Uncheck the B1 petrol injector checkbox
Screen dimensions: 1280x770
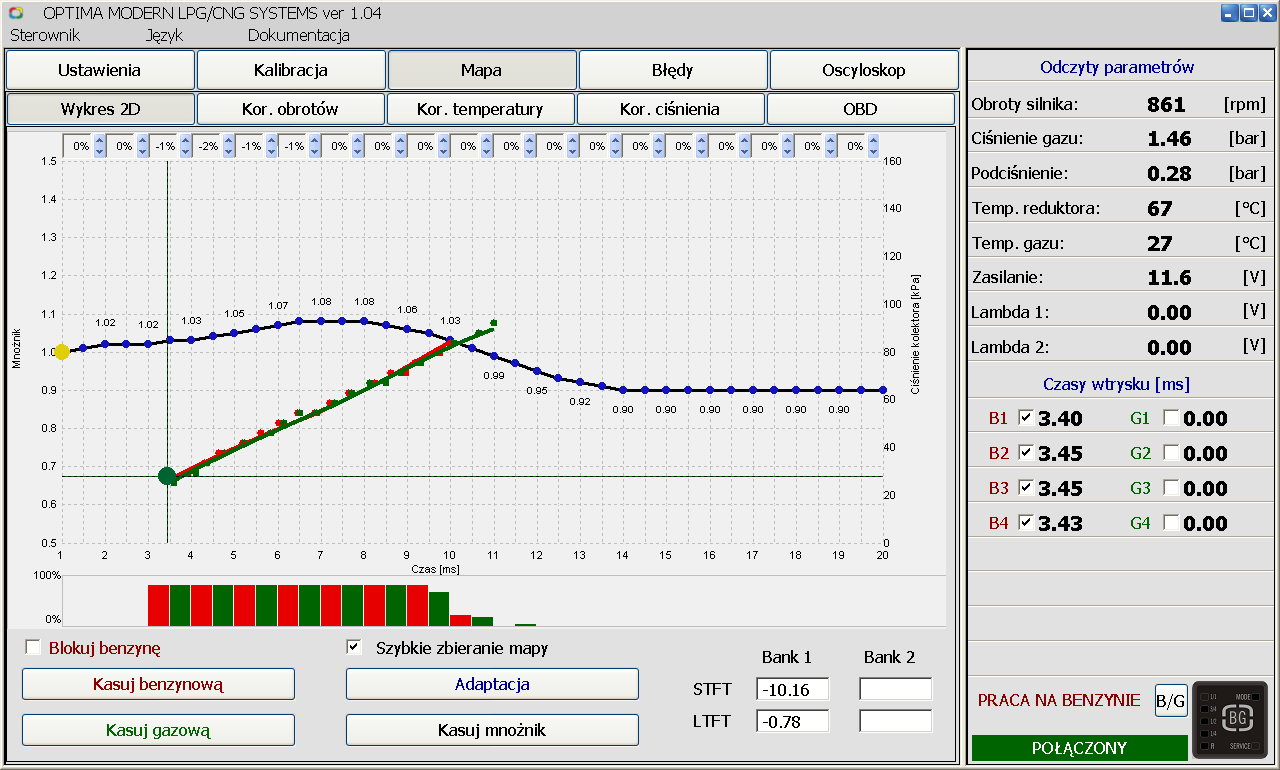pyautogui.click(x=1025, y=418)
